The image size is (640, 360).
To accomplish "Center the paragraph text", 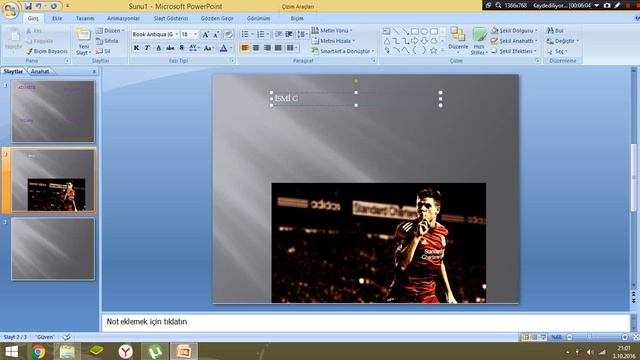I will coord(256,48).
